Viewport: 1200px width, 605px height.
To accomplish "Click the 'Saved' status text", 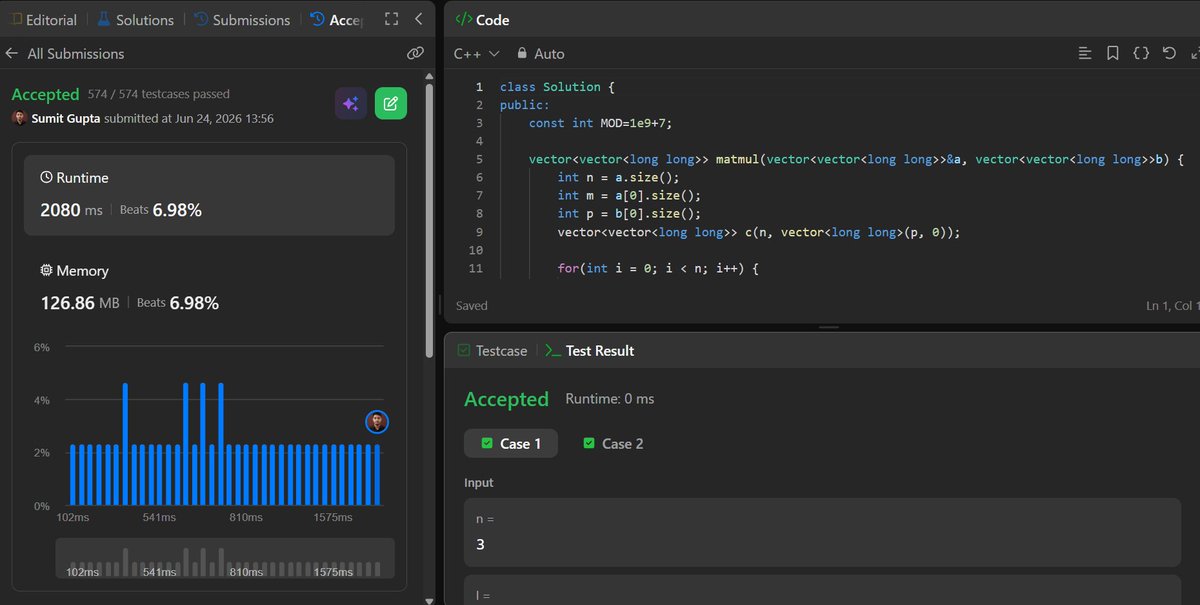I will coord(472,305).
